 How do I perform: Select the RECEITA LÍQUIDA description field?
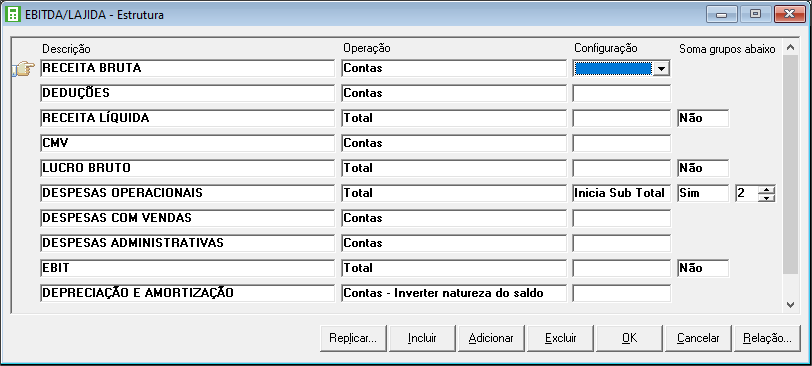[x=187, y=118]
